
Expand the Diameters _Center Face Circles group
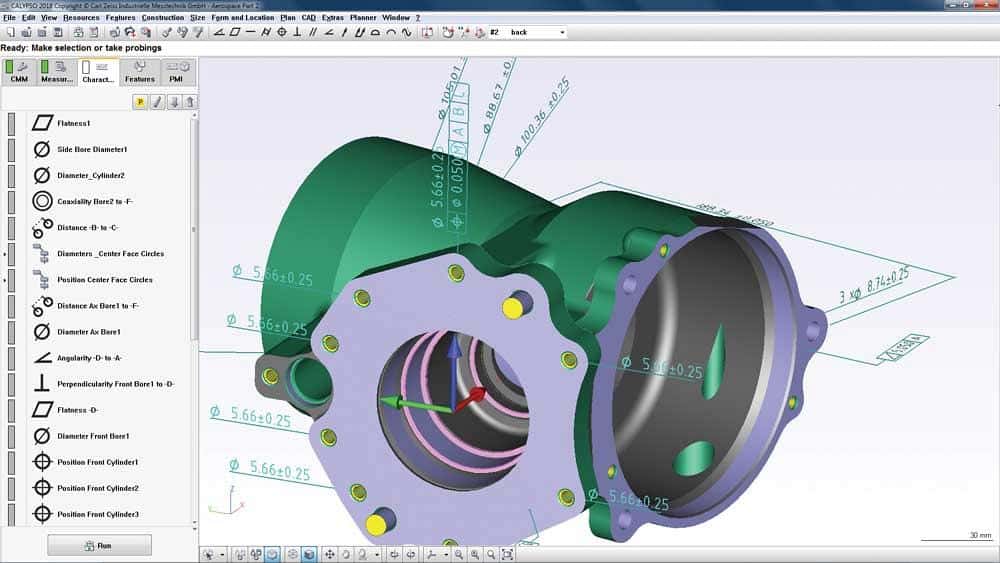4,254
